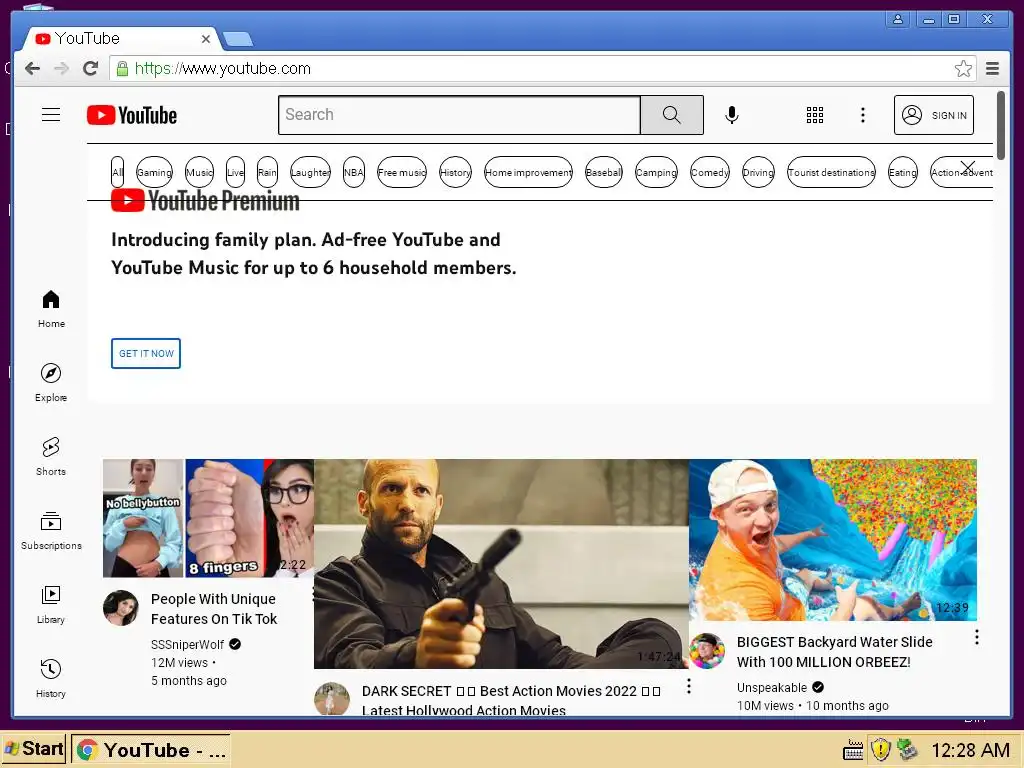Open a new browser tab
Screen dimensions: 1024x768
[x=238, y=40]
